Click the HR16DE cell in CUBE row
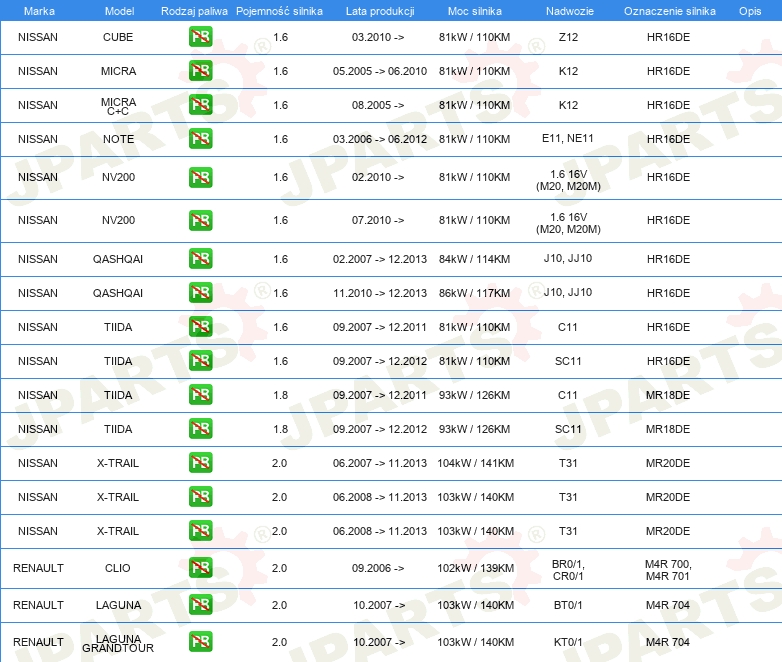This screenshot has height=662, width=782. 668,37
